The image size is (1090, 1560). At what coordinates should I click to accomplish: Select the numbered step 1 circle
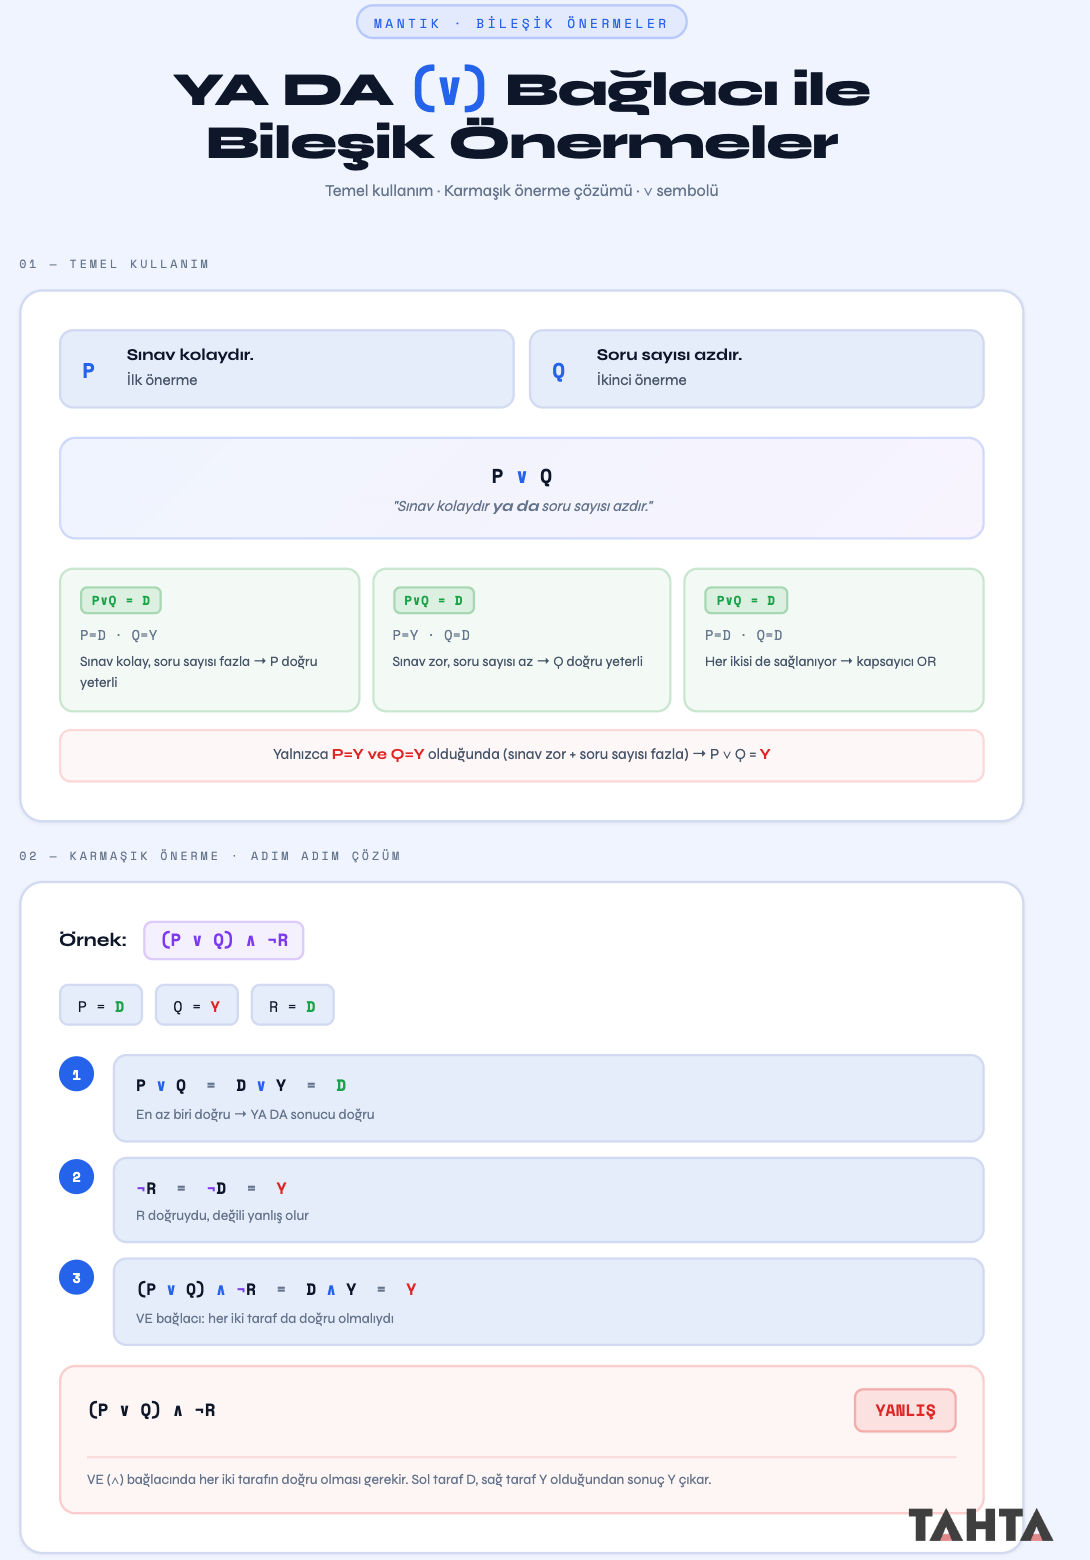point(76,1074)
